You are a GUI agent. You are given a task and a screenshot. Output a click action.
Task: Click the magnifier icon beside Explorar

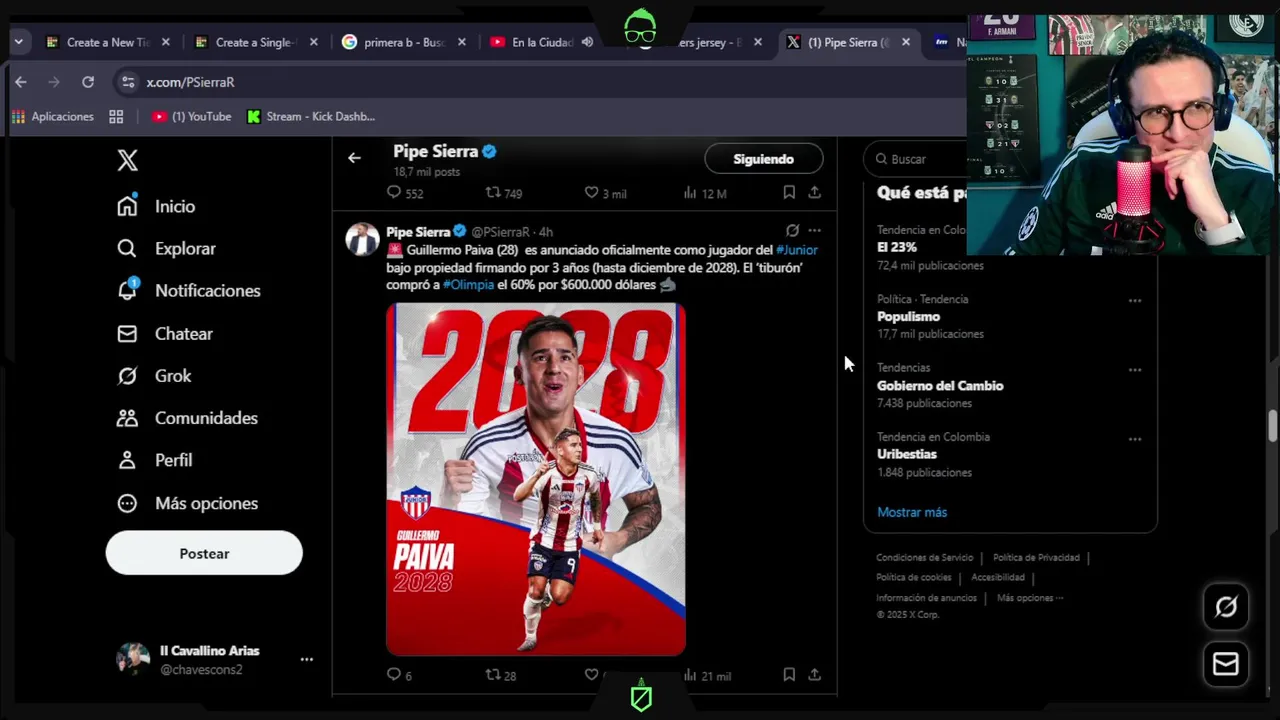click(127, 248)
